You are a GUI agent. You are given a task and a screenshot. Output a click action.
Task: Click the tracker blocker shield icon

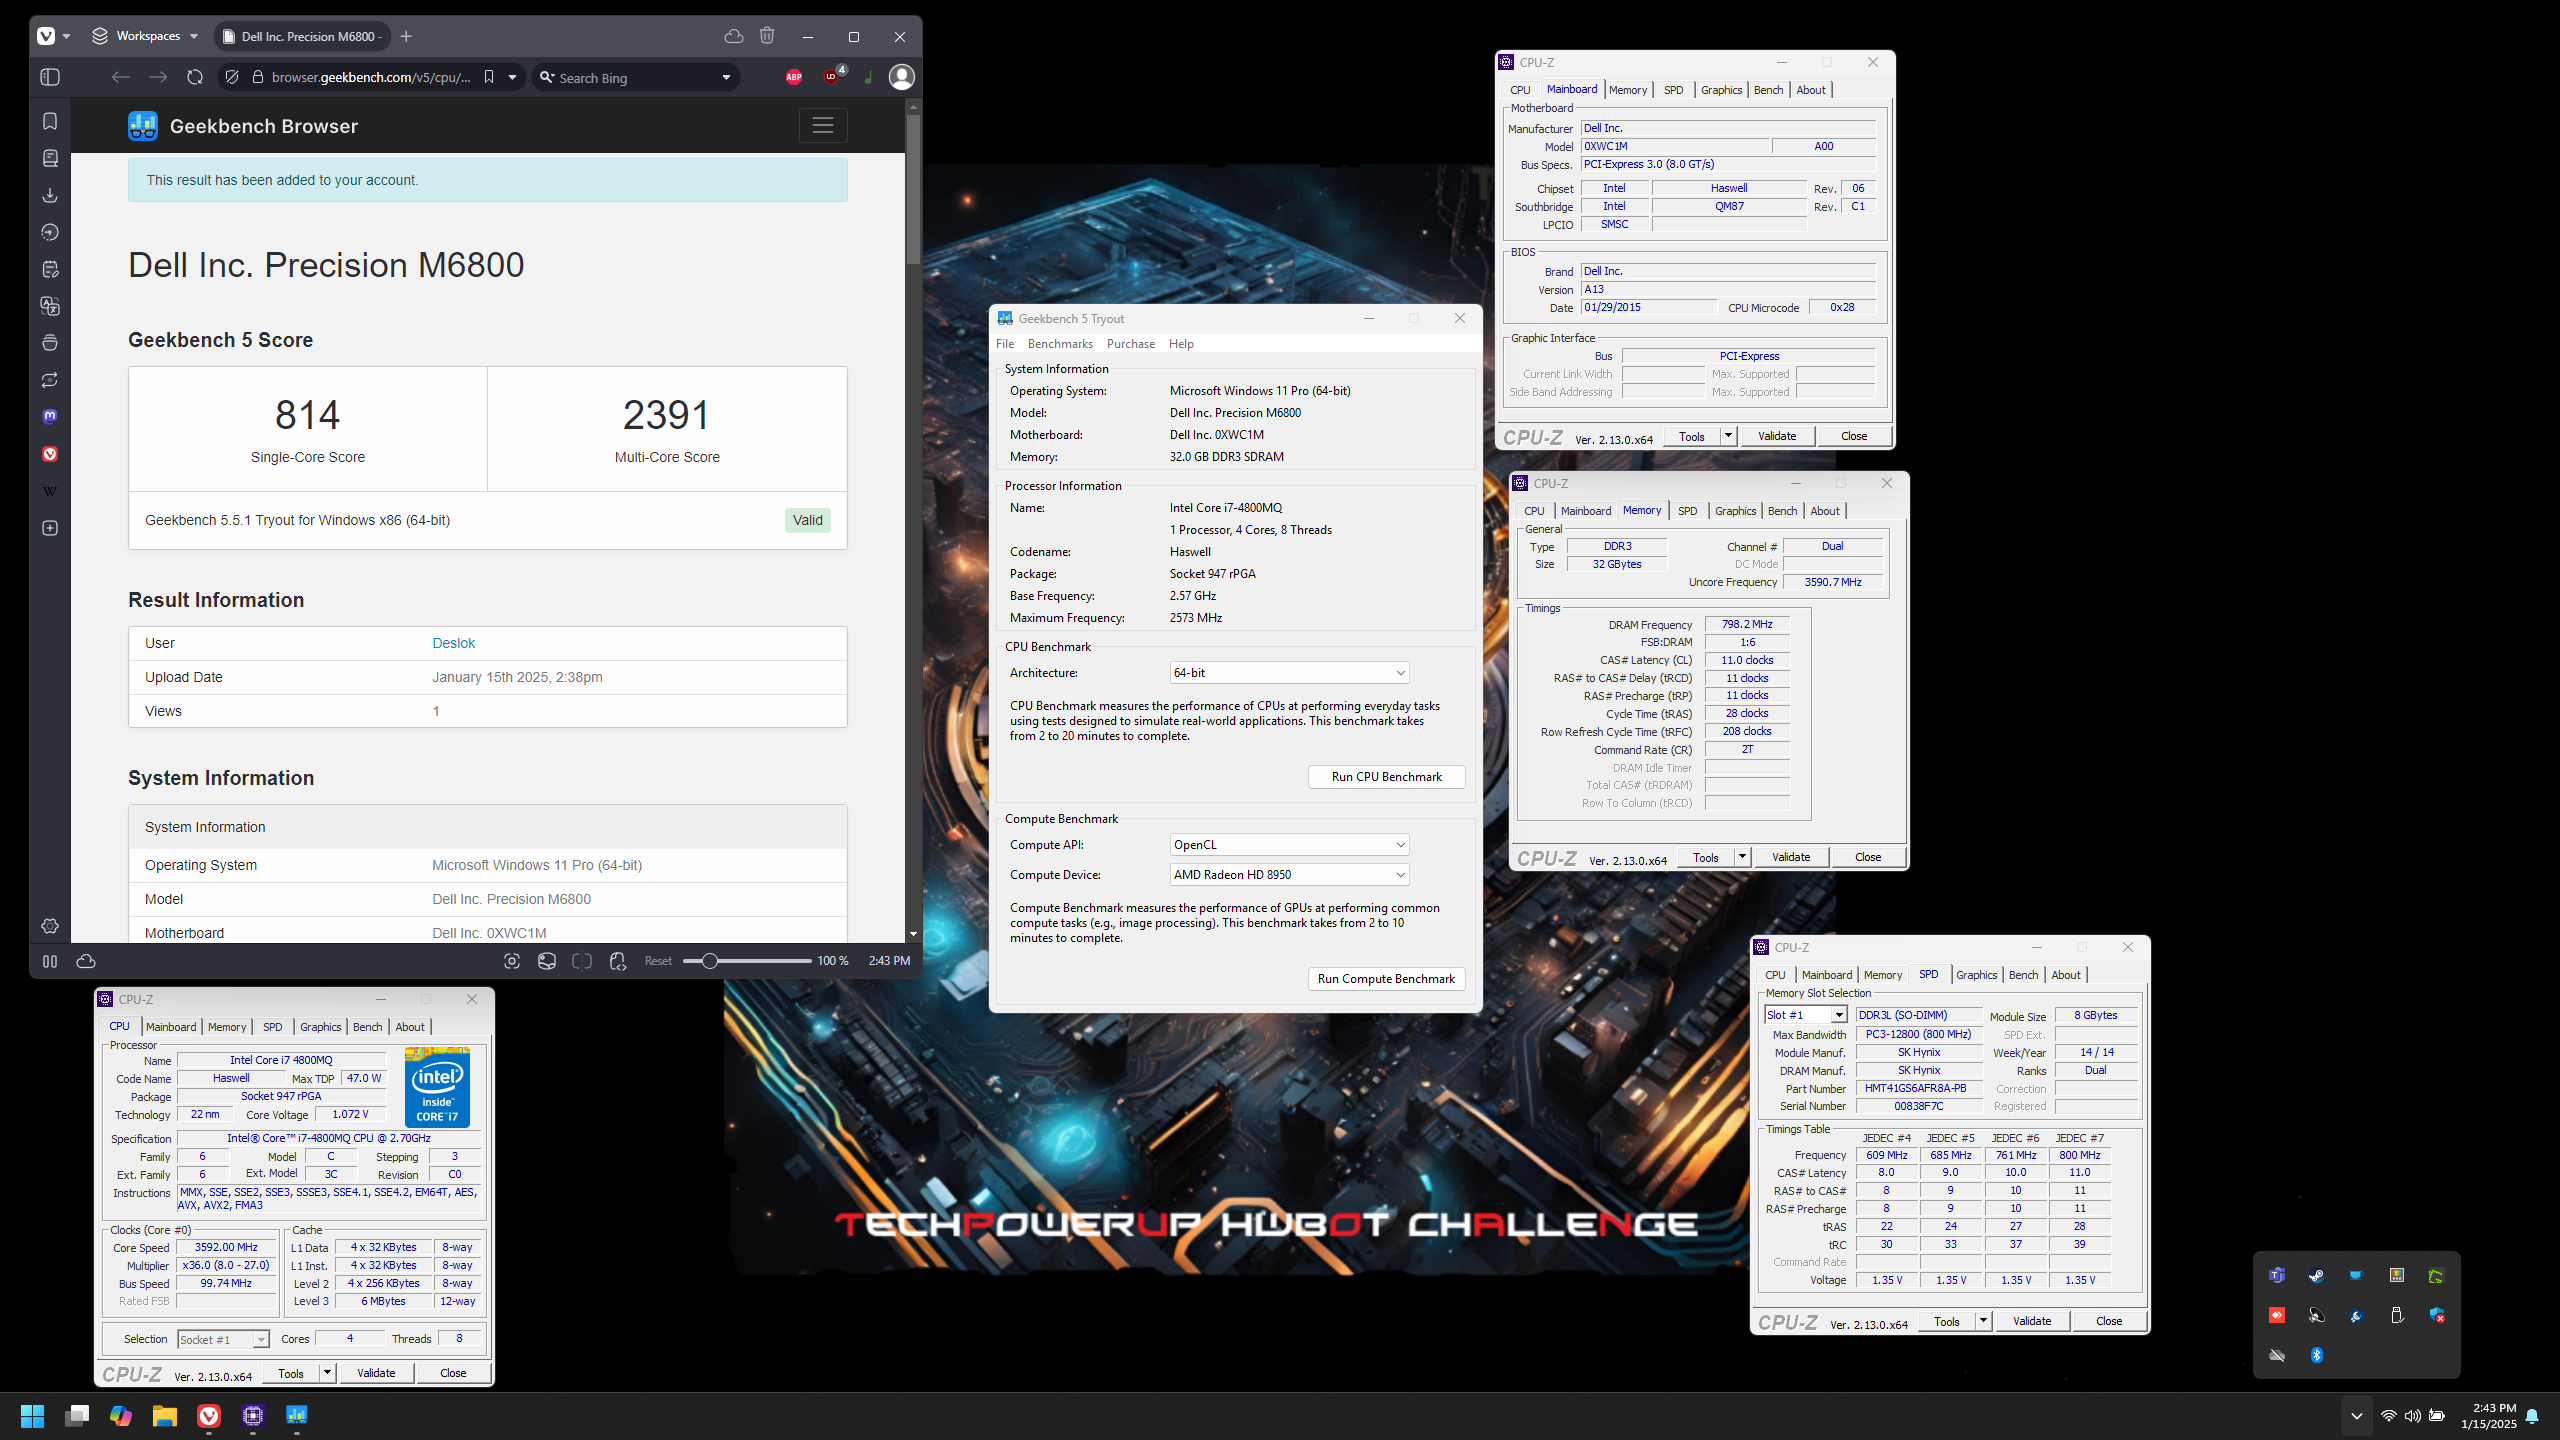(x=232, y=77)
